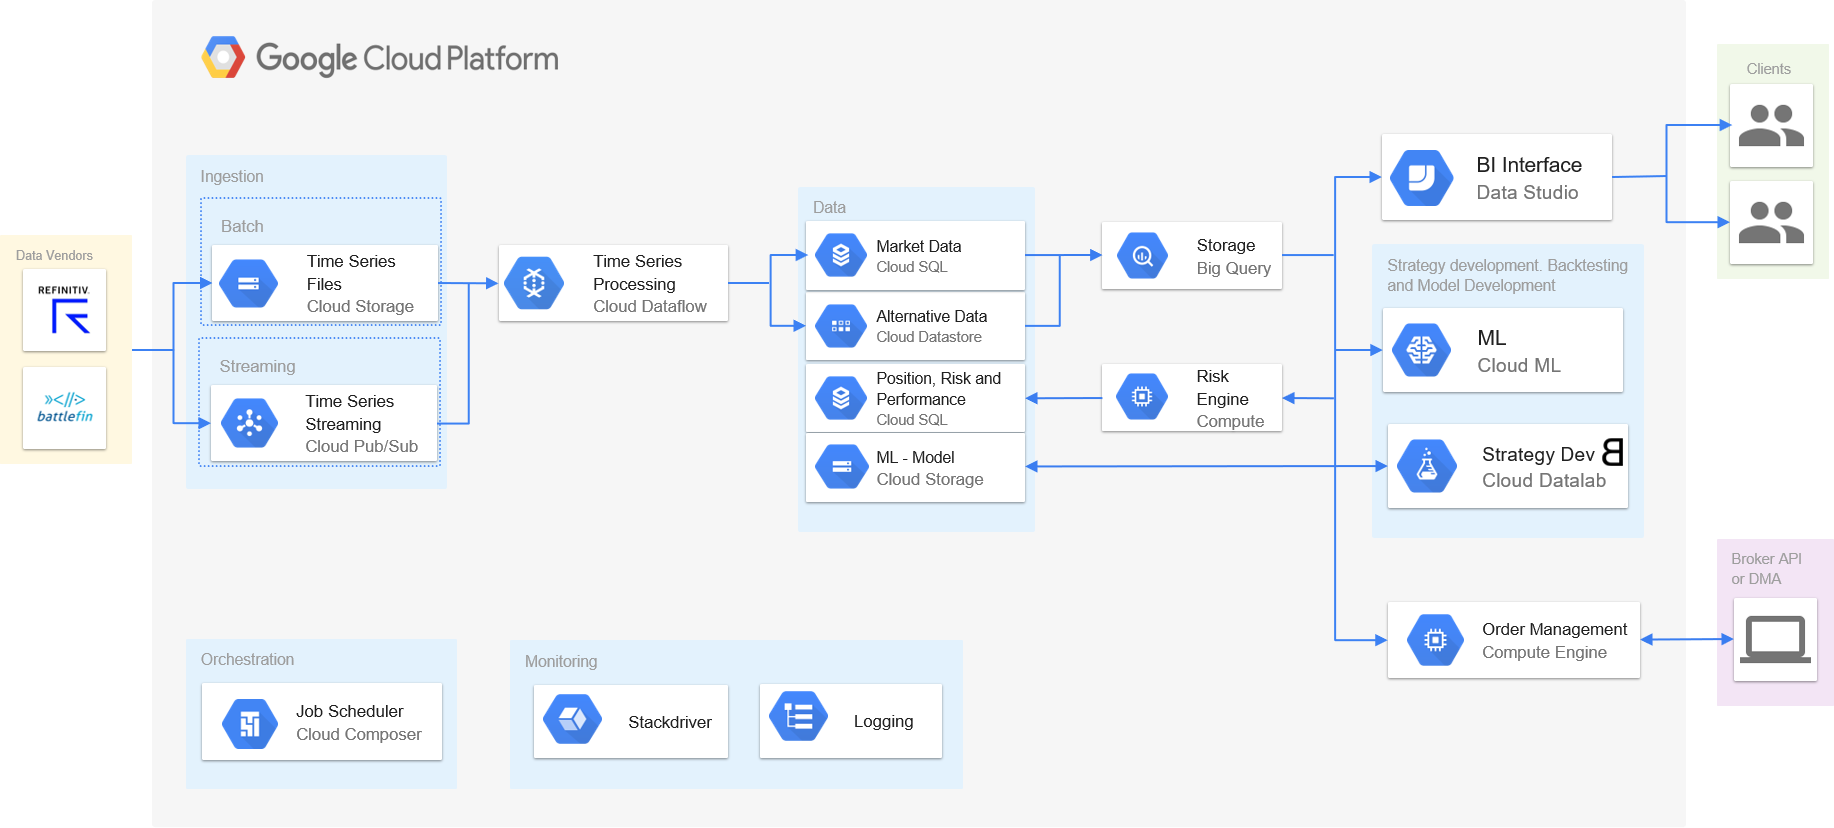Screen dimensions: 1834x828
Task: Click the Cloud Dataflow icon for Time Series Processing
Action: (x=534, y=283)
